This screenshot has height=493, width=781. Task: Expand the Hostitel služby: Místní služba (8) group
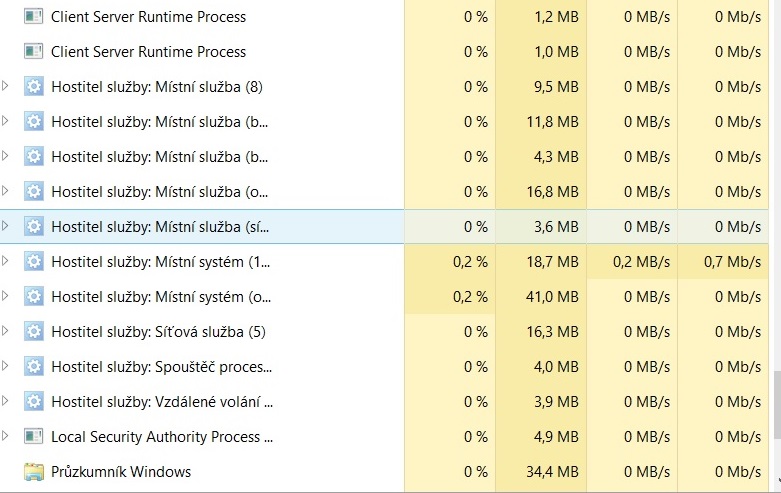pyautogui.click(x=6, y=87)
